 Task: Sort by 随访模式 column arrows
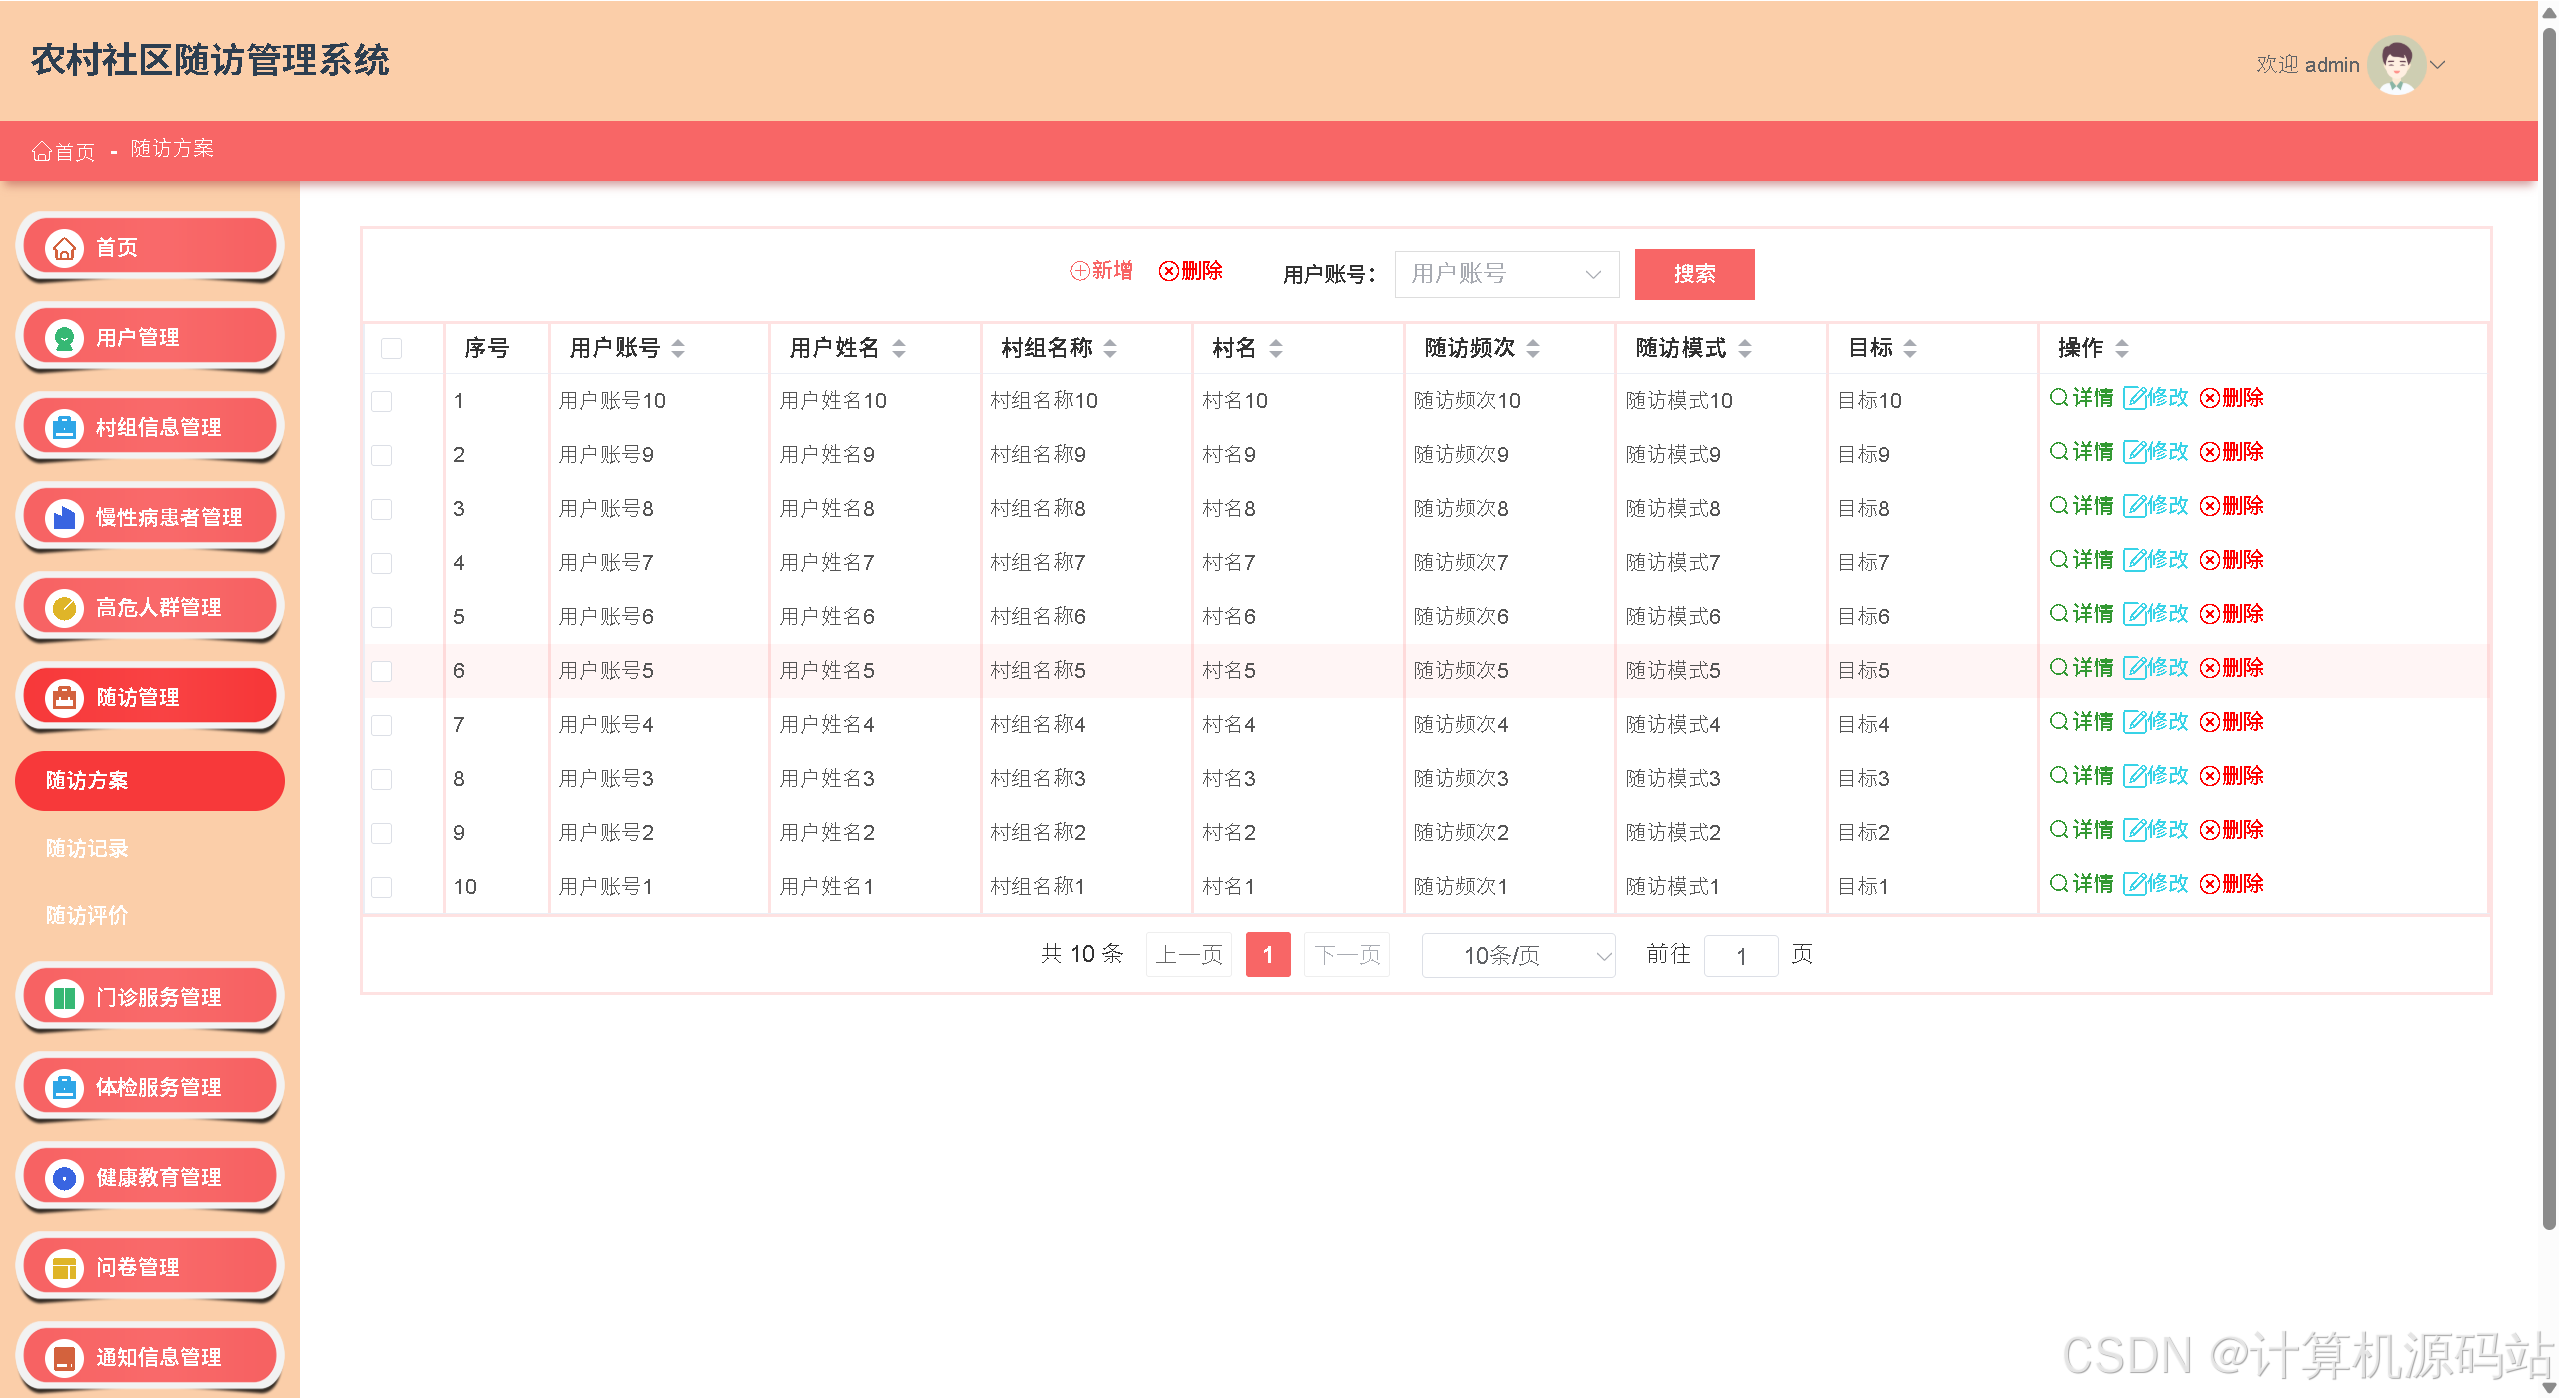point(1745,348)
